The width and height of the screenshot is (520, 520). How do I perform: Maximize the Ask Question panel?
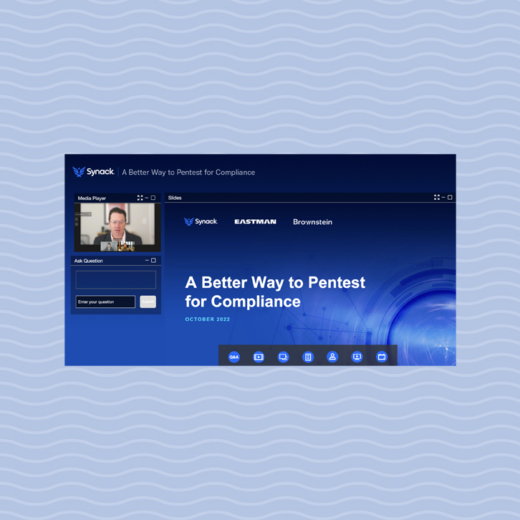(x=153, y=260)
